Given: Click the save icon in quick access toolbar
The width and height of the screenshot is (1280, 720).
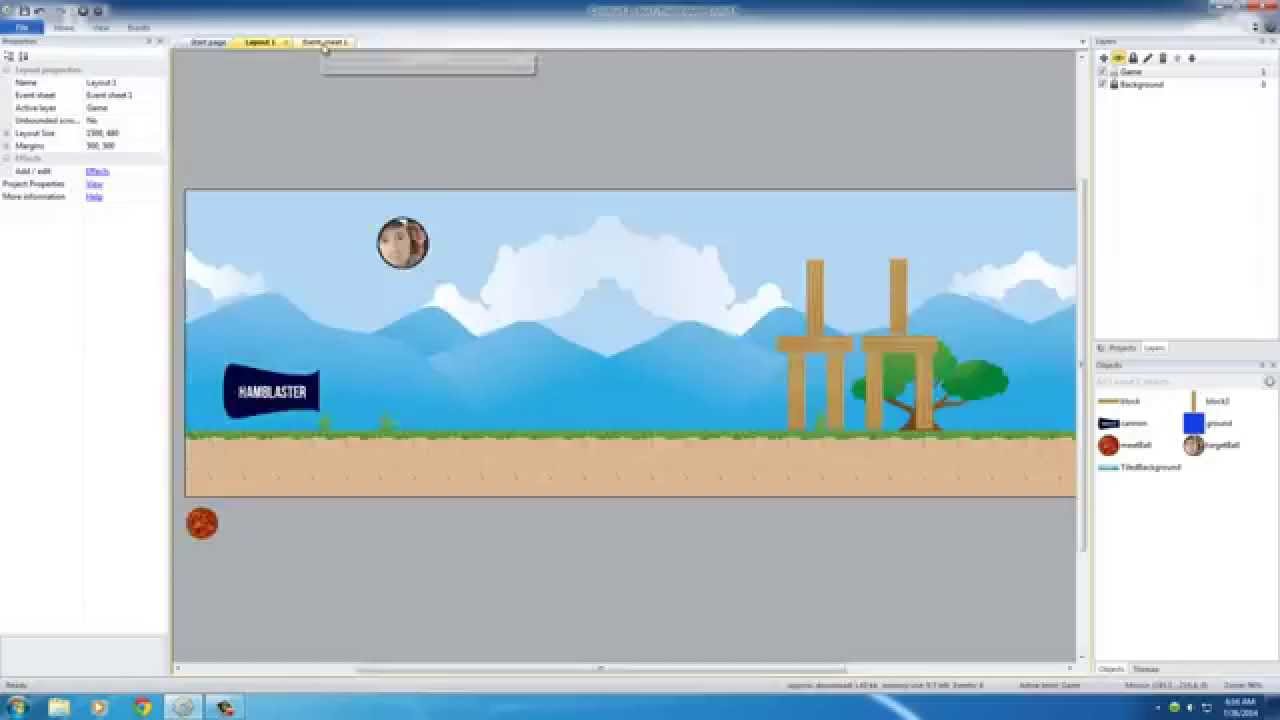Looking at the screenshot, I should tap(24, 11).
